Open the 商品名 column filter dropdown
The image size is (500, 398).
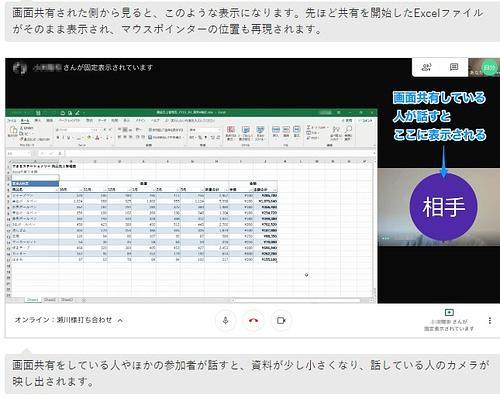click(x=56, y=190)
